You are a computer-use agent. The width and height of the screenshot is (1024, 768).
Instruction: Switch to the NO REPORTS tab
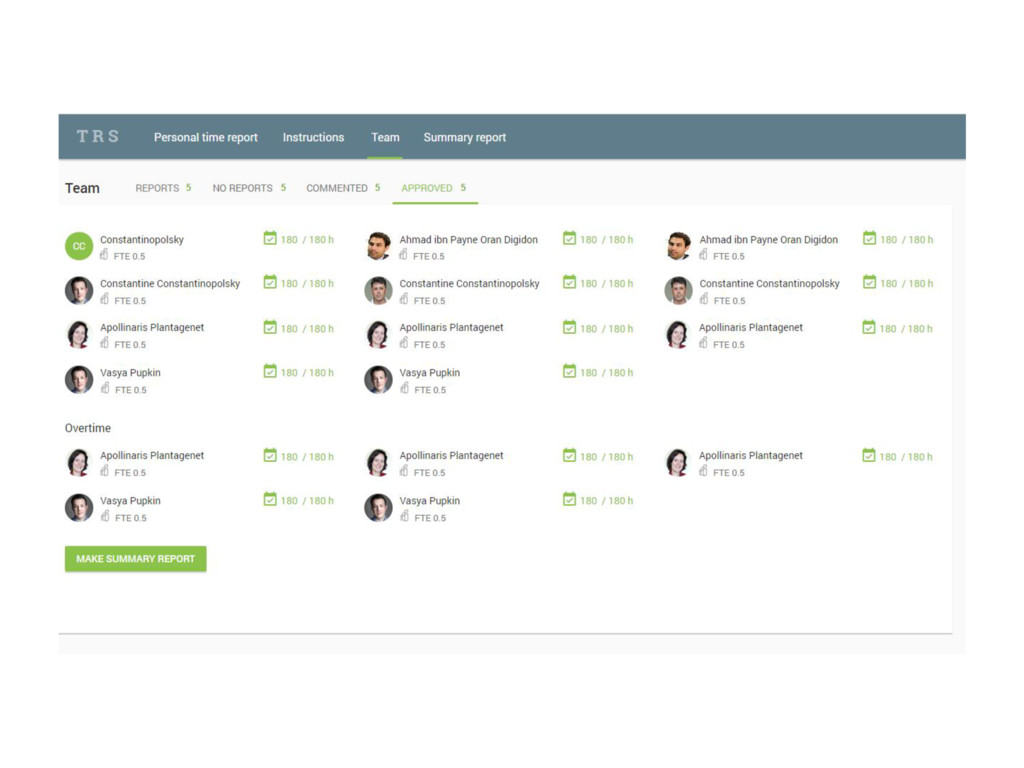point(249,188)
